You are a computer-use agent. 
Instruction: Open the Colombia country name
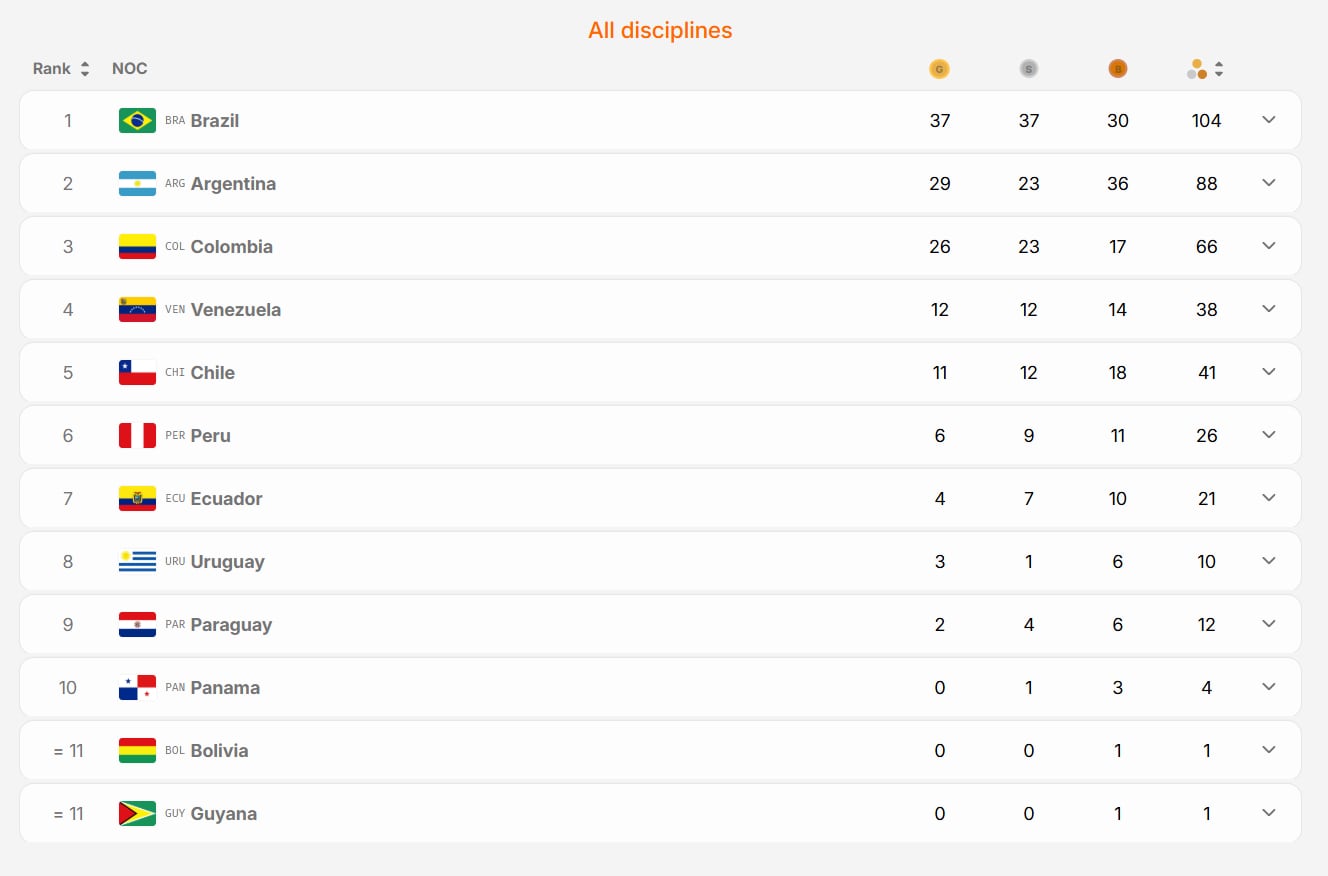pos(232,247)
